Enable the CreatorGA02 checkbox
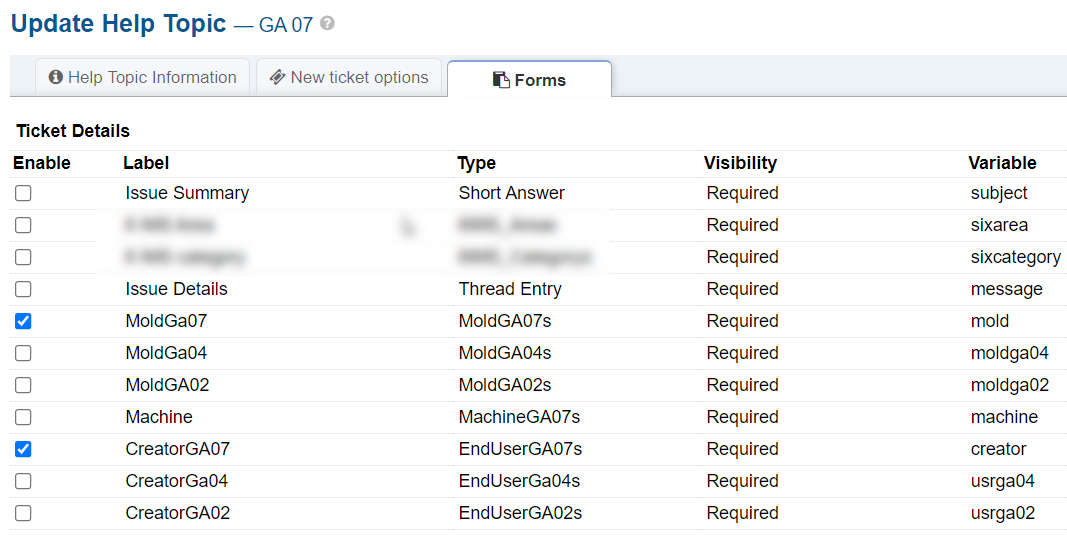 [23, 513]
